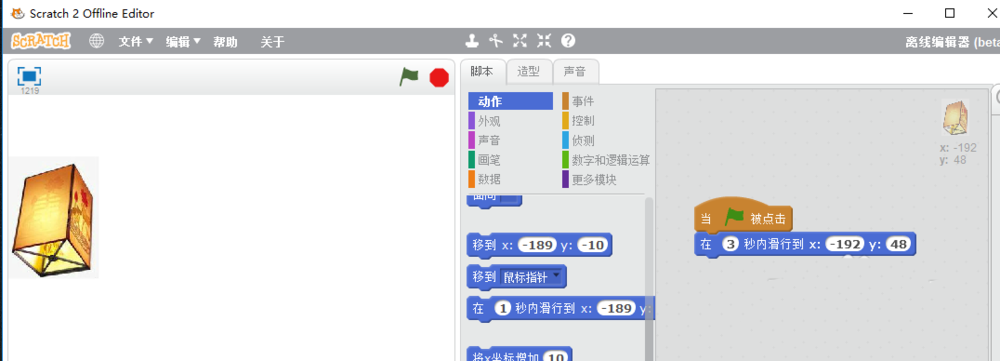Edit x value -189 in palette glide block

[x=615, y=309]
